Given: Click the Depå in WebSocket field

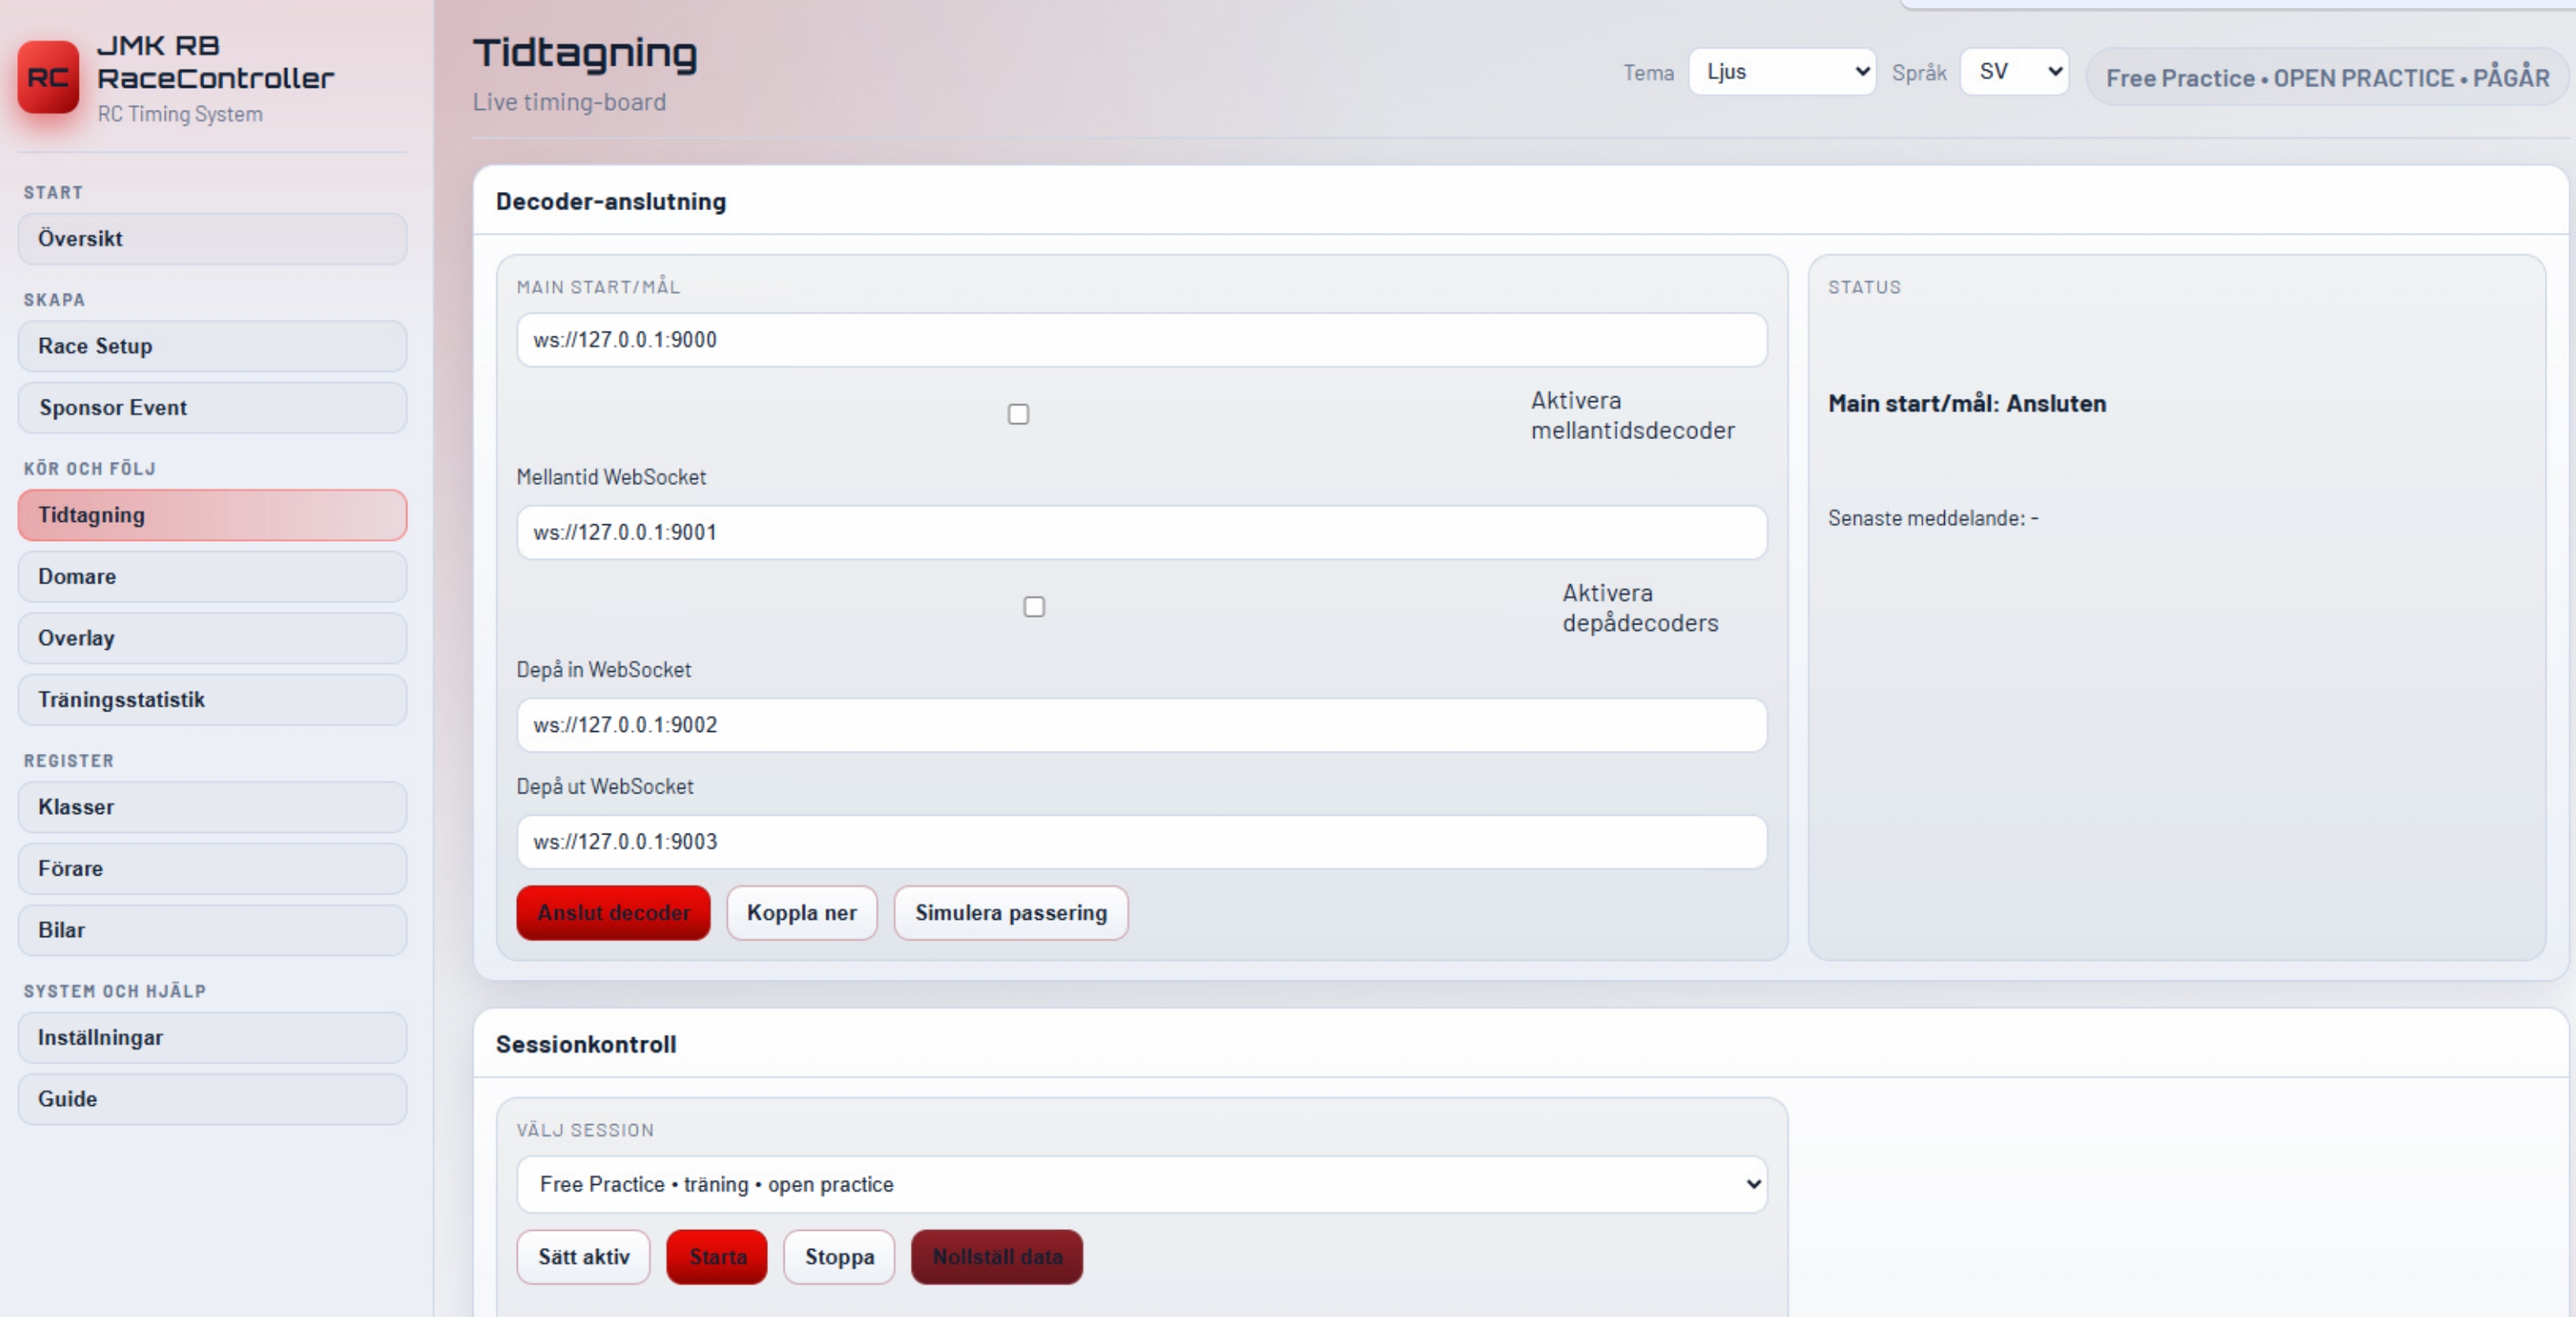Looking at the screenshot, I should [1142, 725].
